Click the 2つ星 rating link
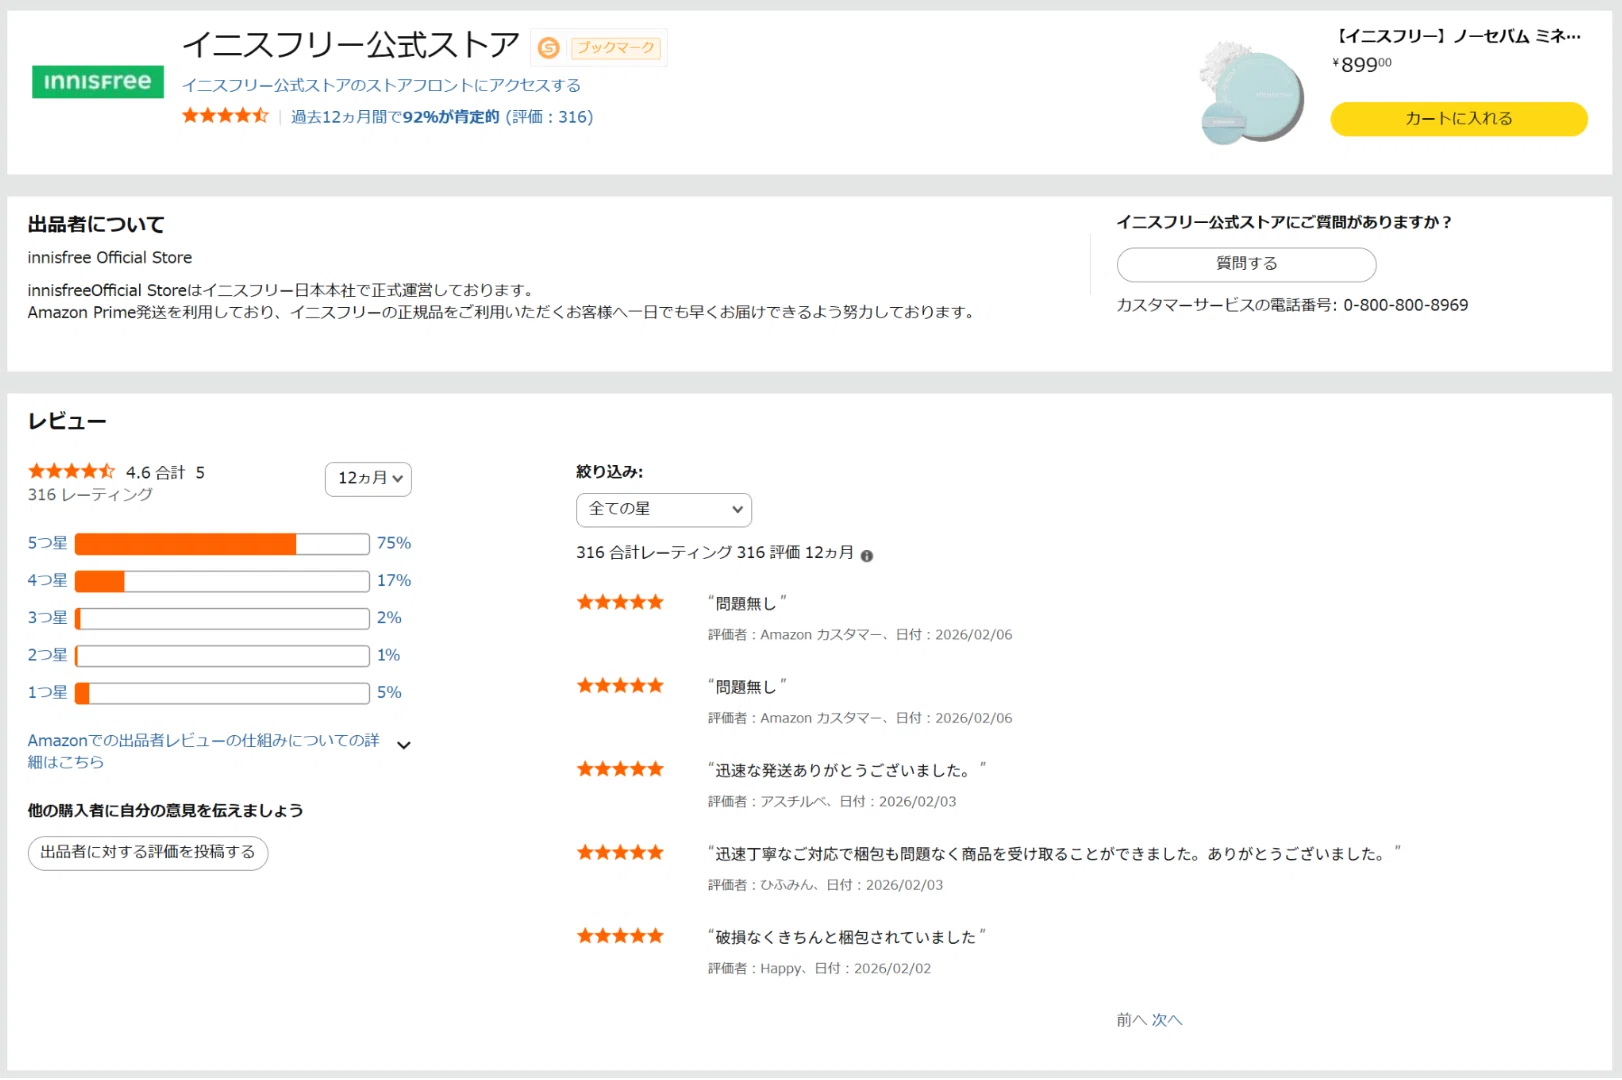Image resolution: width=1622 pixels, height=1080 pixels. pyautogui.click(x=48, y=655)
